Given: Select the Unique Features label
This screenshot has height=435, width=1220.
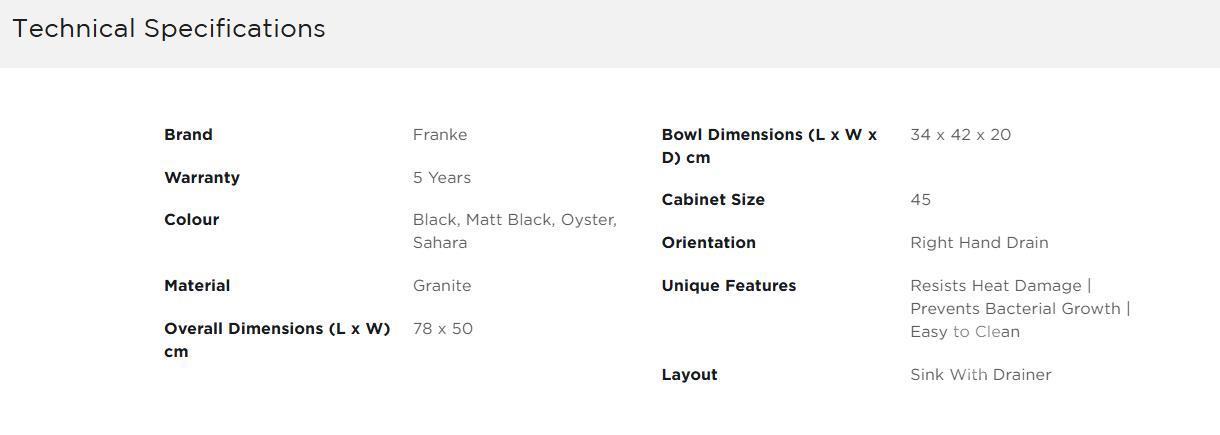Looking at the screenshot, I should click(729, 286).
